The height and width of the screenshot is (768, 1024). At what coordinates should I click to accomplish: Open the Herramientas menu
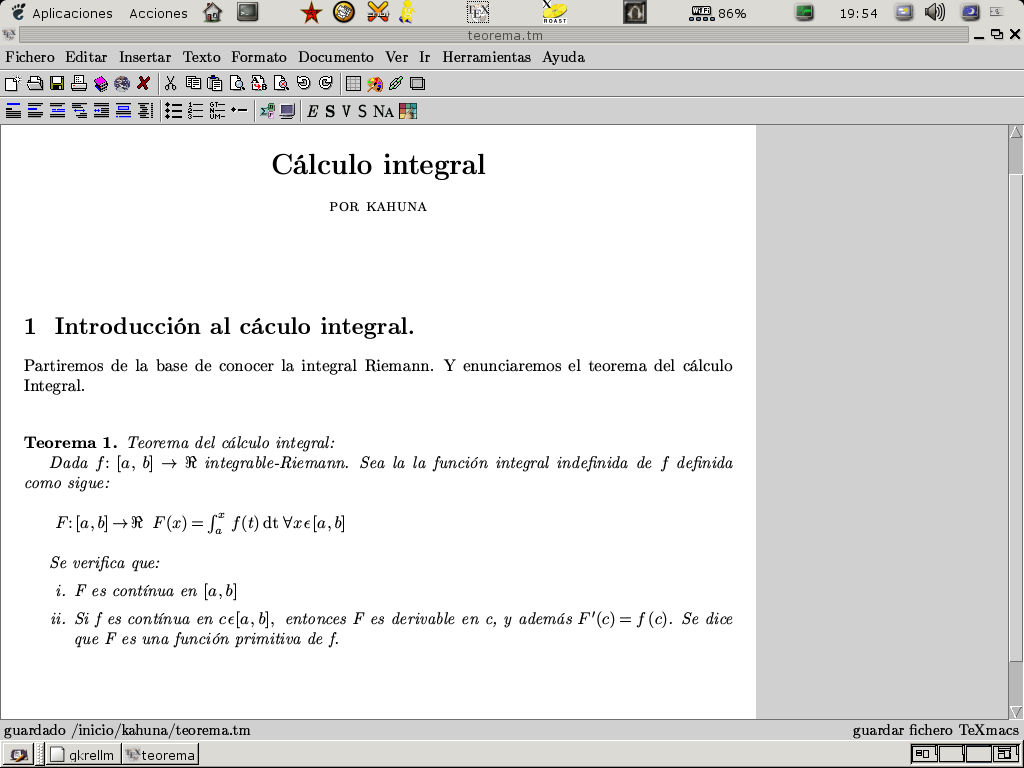(486, 57)
